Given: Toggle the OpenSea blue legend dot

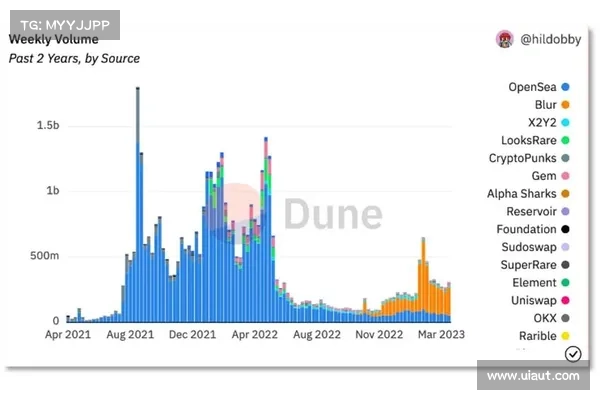Looking at the screenshot, I should (565, 87).
